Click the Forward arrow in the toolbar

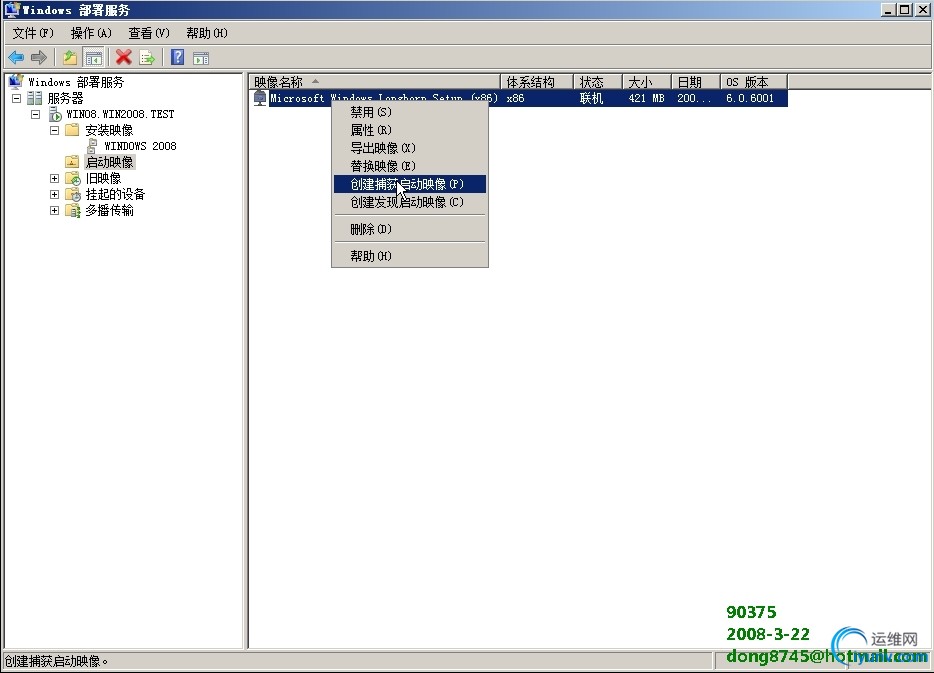pyautogui.click(x=39, y=58)
